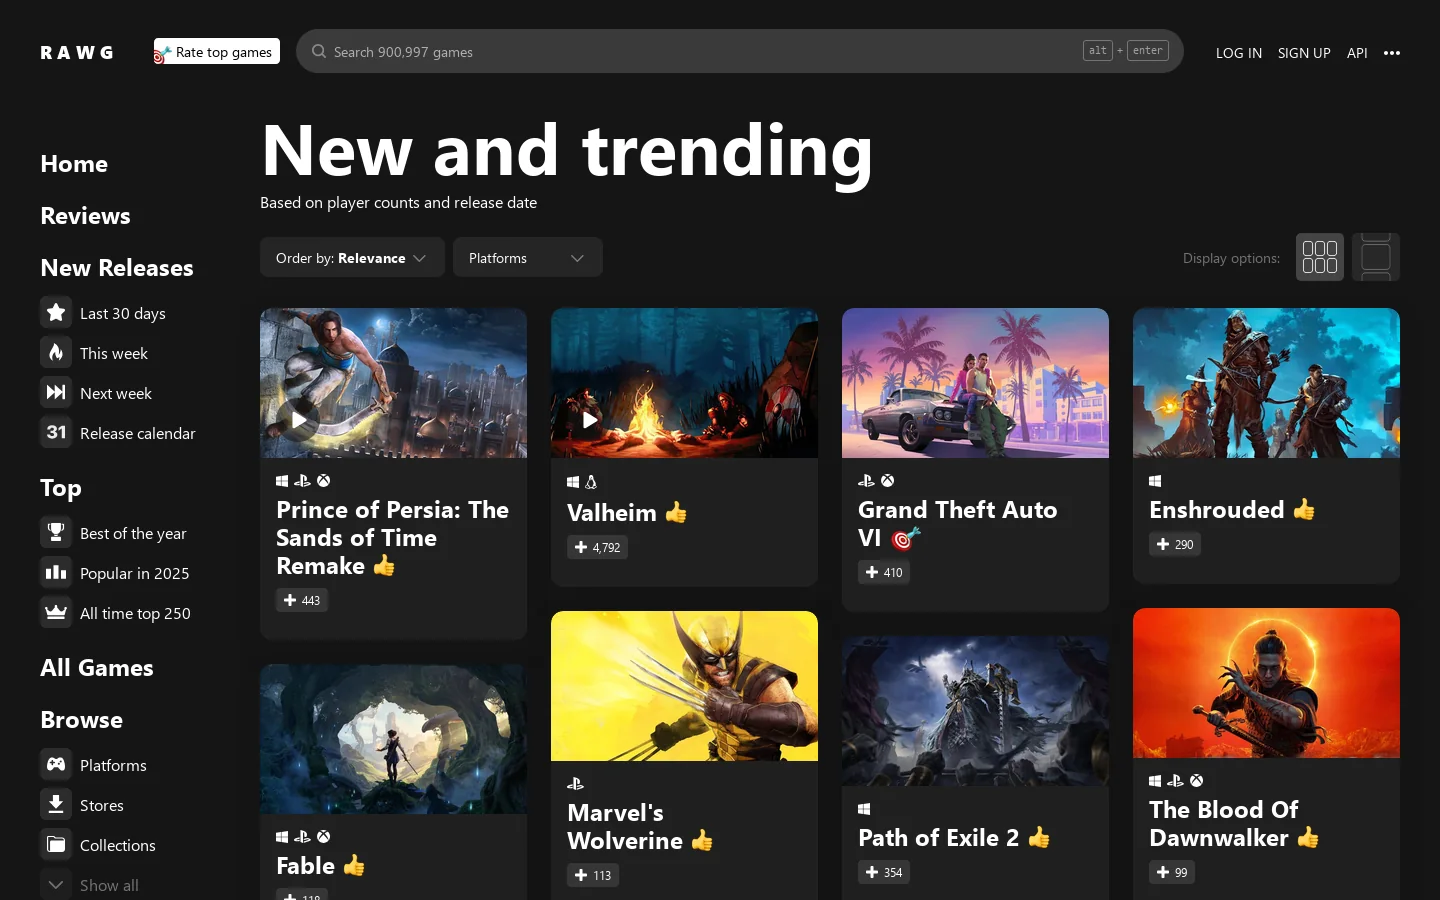Add Enshrouded via the 290 button
The width and height of the screenshot is (1440, 900).
tap(1175, 544)
